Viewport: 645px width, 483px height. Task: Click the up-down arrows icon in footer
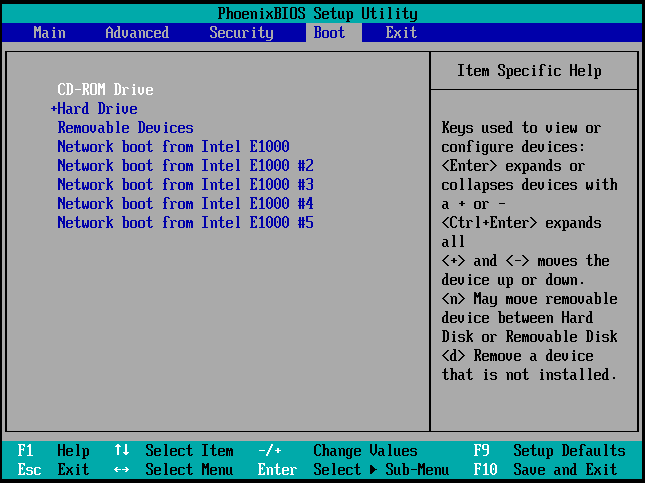[122, 450]
